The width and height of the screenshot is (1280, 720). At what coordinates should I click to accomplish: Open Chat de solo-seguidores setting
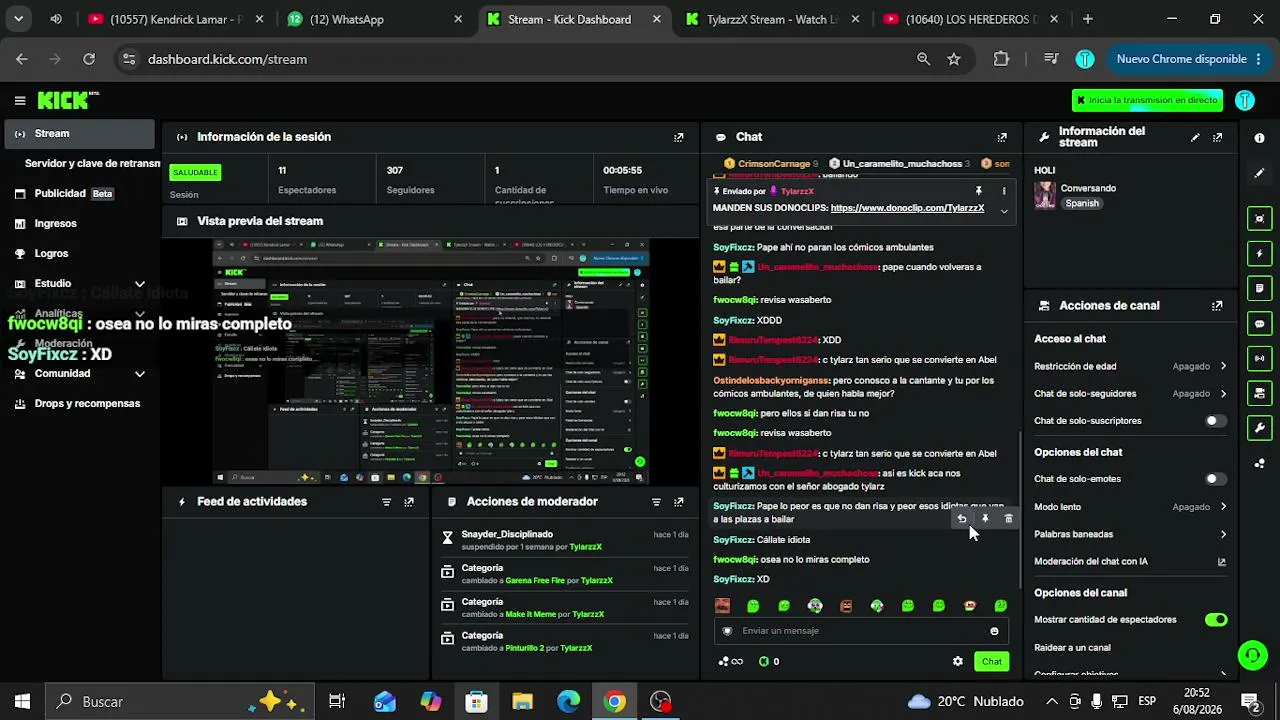pyautogui.click(x=1130, y=394)
